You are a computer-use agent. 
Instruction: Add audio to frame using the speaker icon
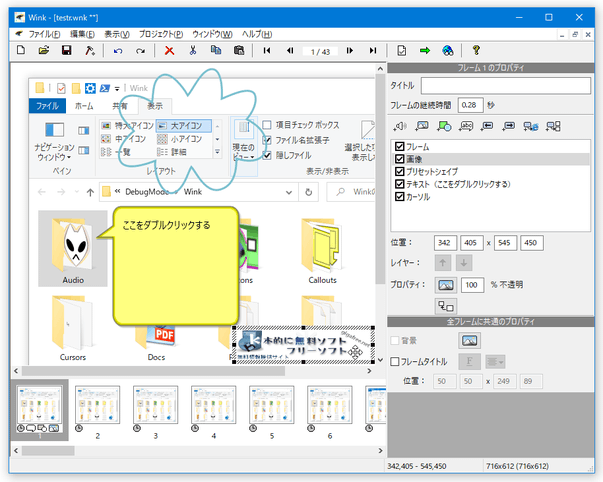[x=400, y=126]
